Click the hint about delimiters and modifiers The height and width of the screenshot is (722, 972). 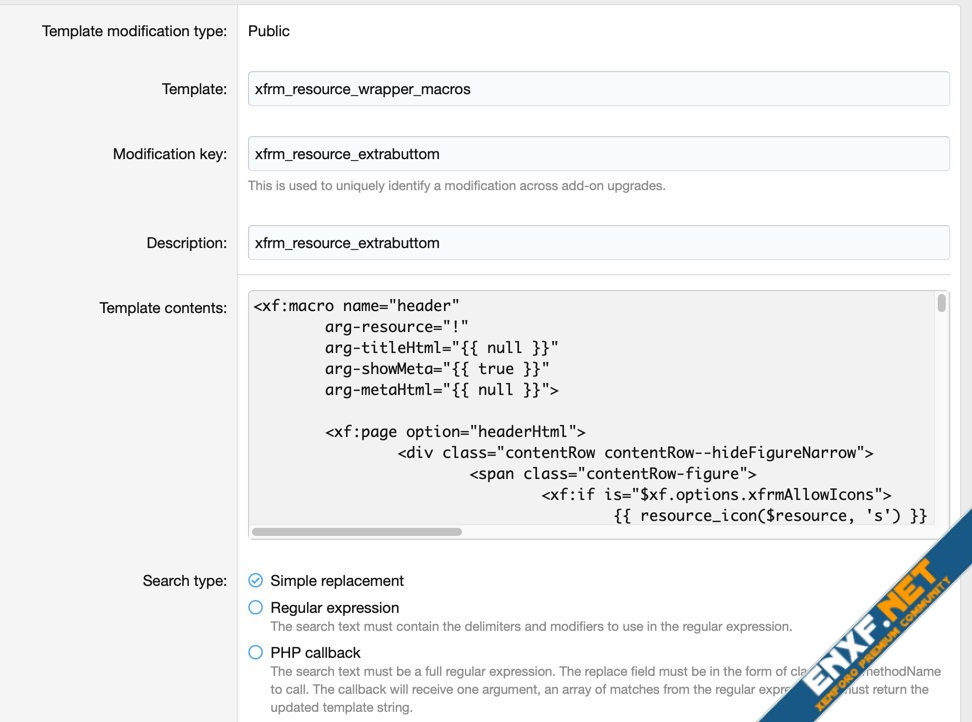coord(531,627)
